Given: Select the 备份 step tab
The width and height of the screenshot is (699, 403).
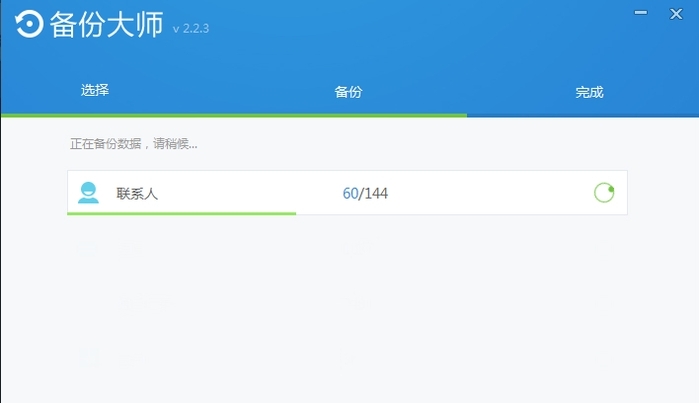Looking at the screenshot, I should (x=348, y=92).
